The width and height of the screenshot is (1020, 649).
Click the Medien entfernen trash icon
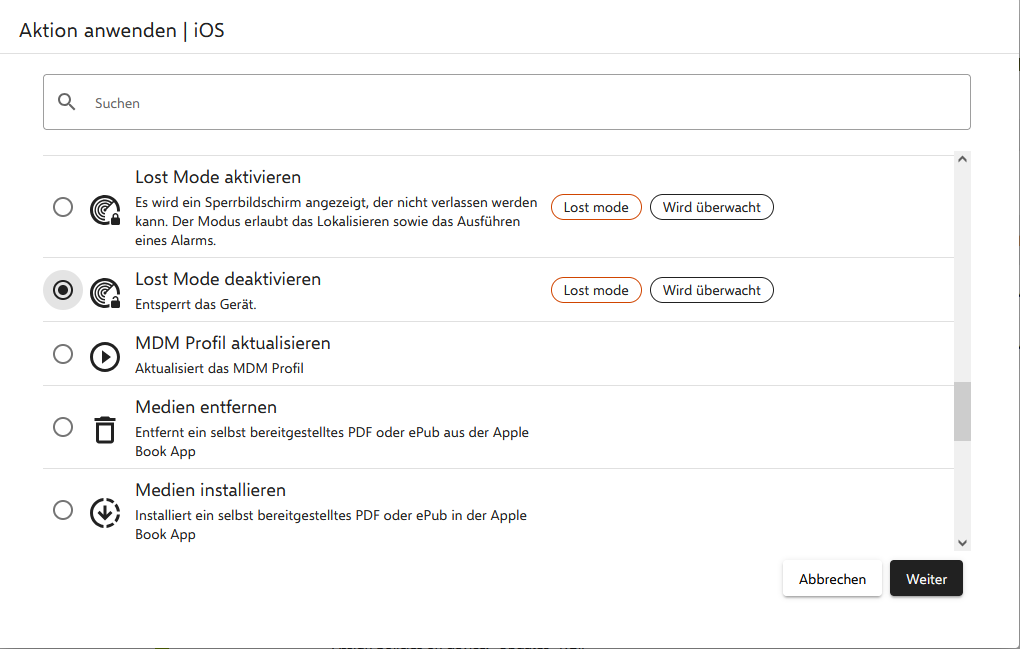point(105,429)
